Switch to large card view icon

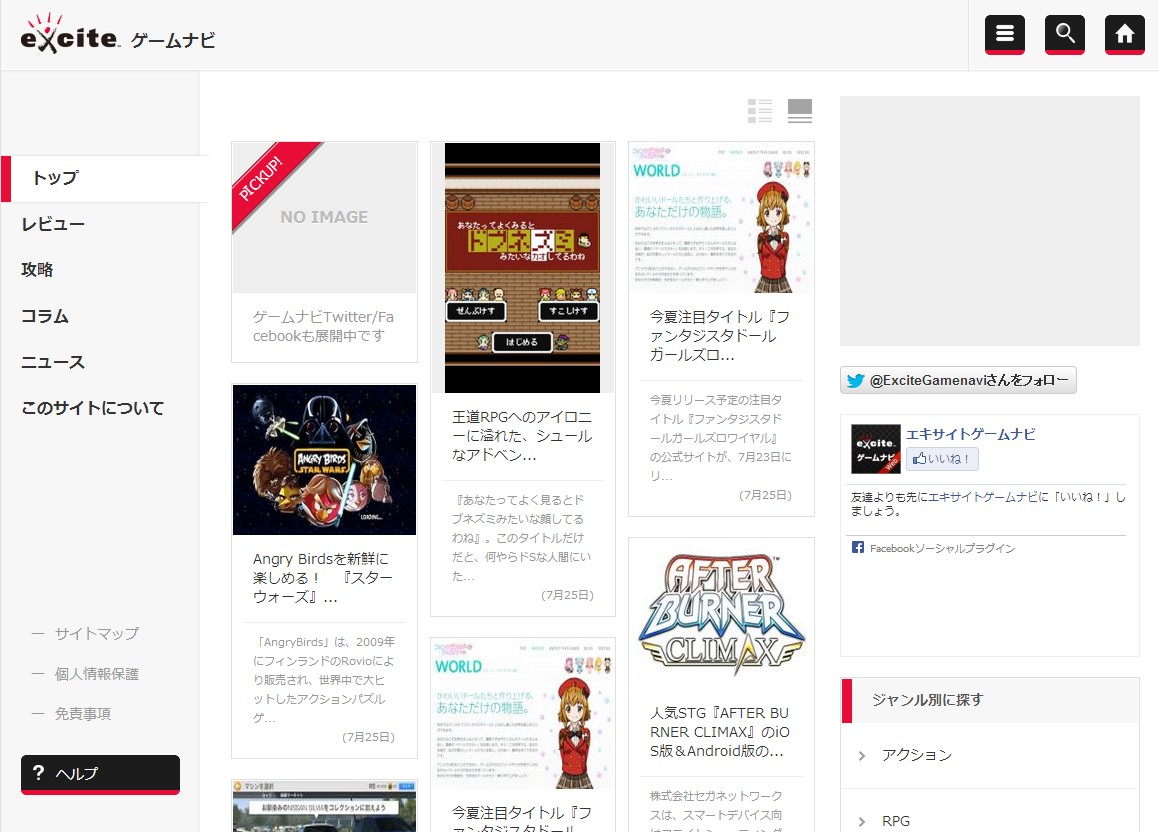pyautogui.click(x=800, y=111)
